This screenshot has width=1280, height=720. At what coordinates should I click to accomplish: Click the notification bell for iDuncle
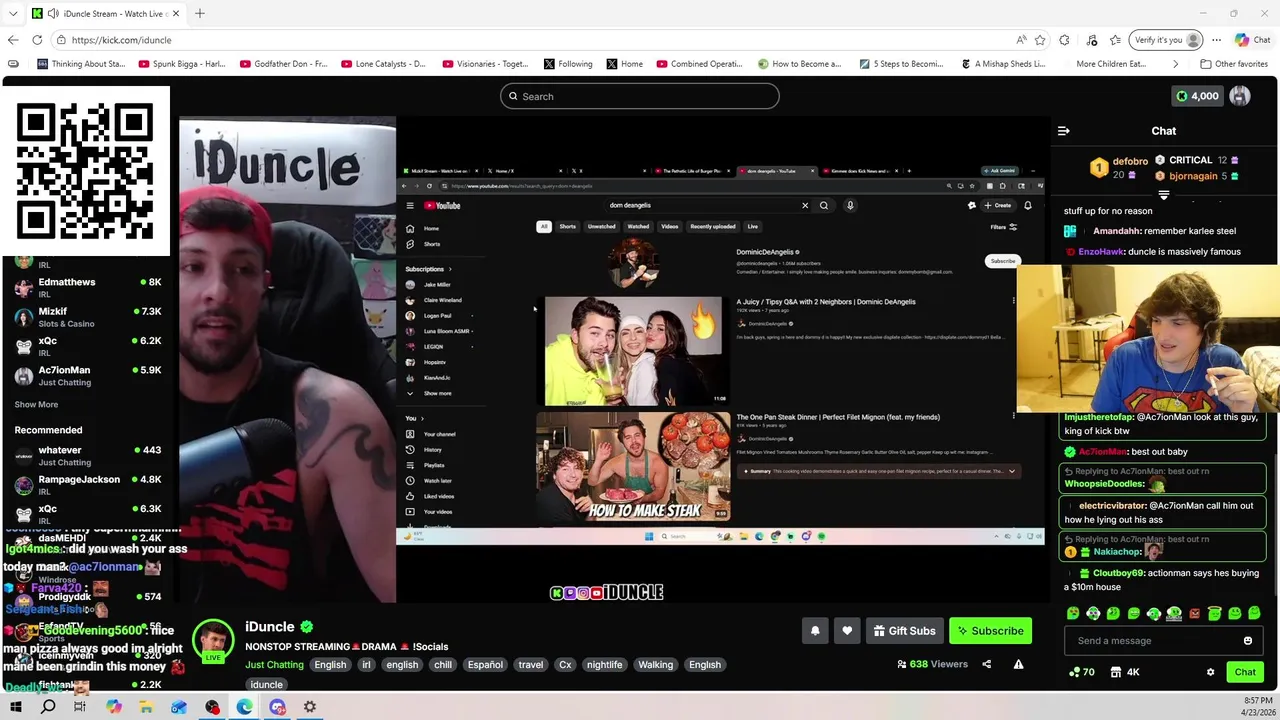(815, 631)
